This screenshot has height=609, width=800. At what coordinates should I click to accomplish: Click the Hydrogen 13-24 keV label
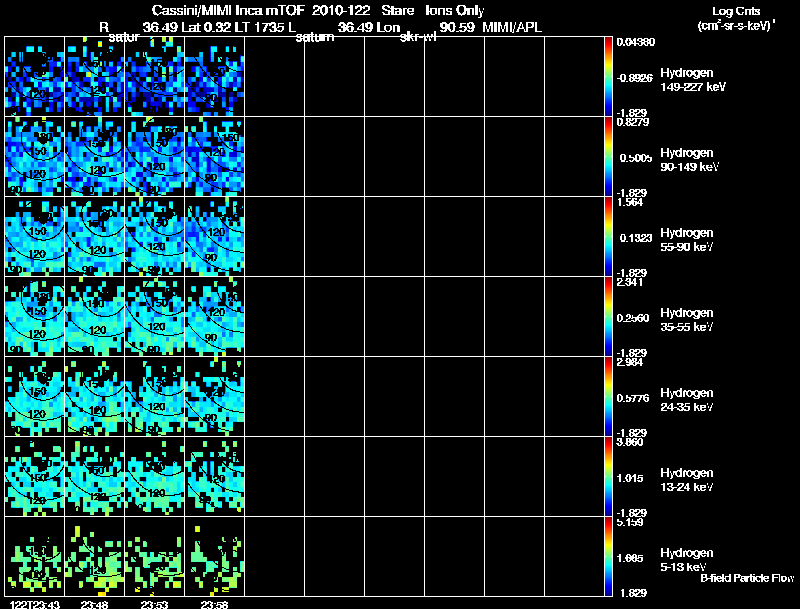click(x=687, y=480)
